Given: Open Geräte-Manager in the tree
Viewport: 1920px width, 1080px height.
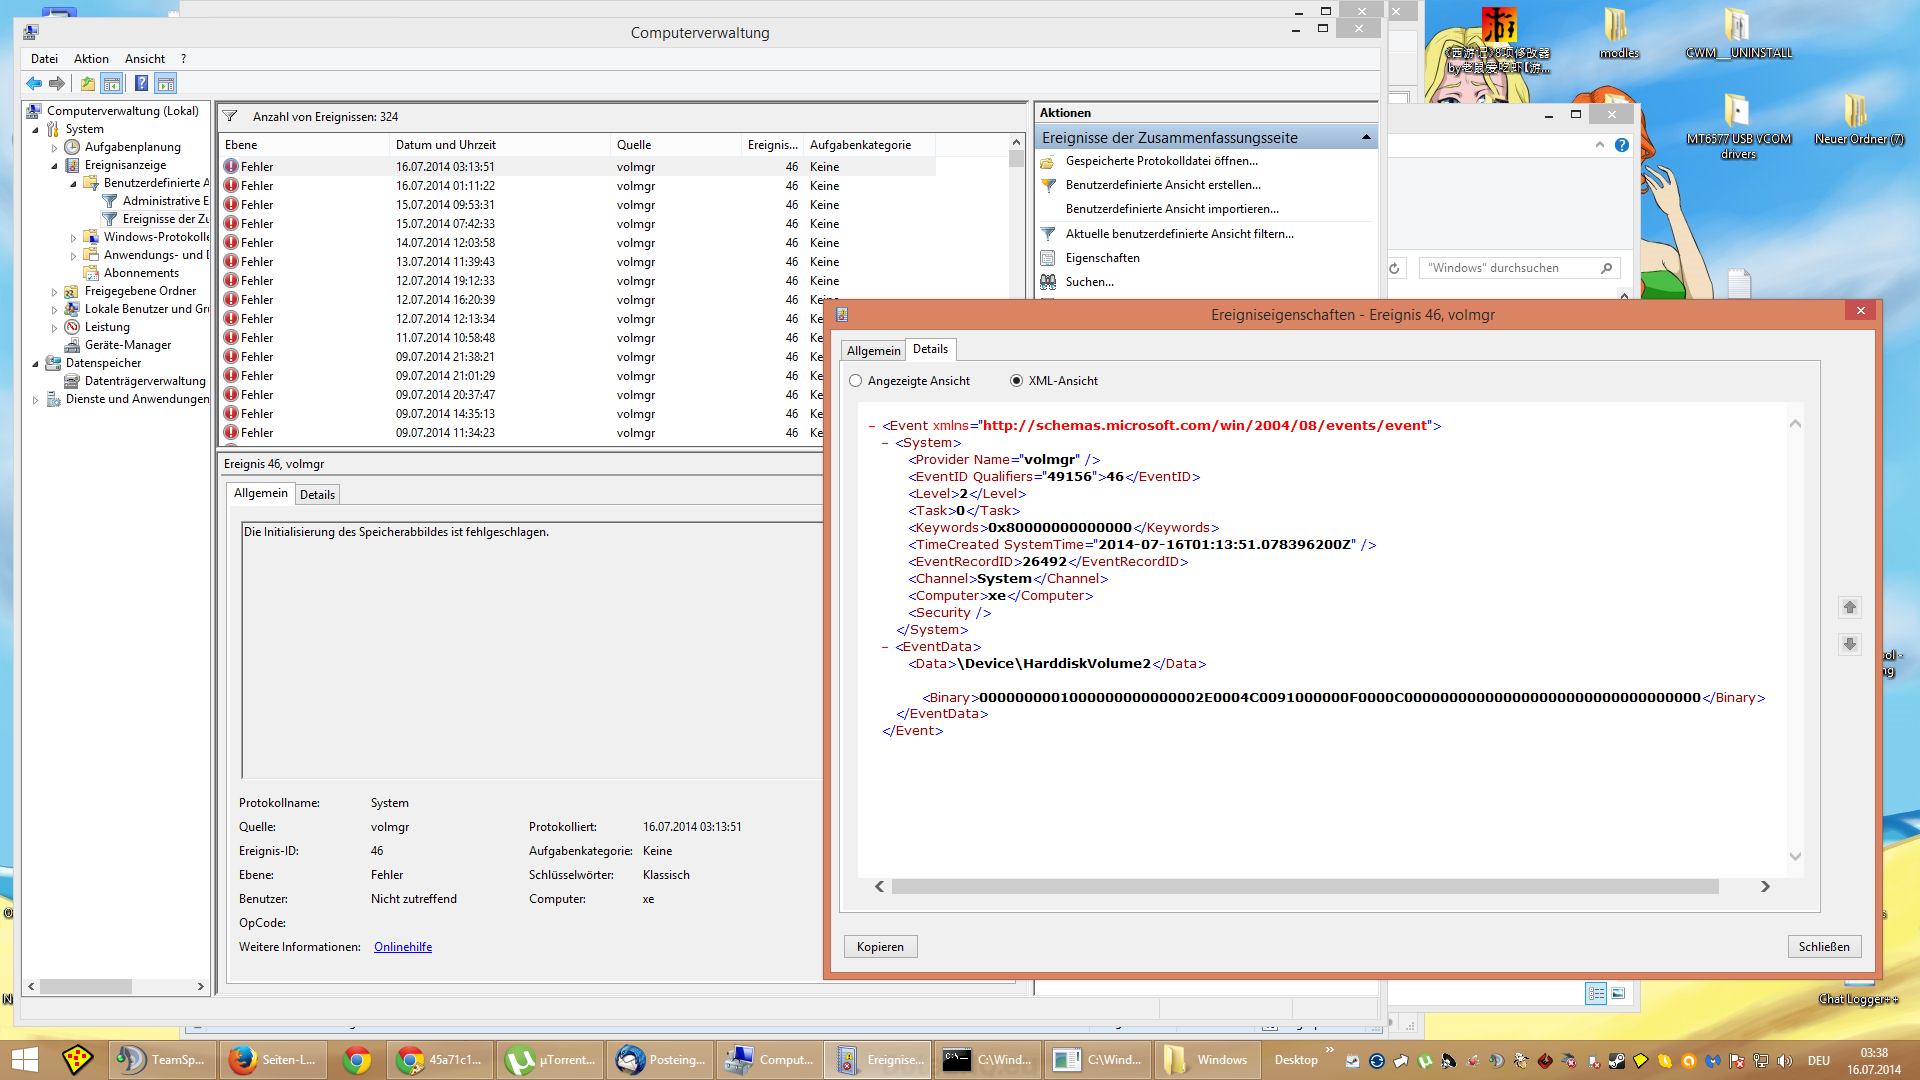Looking at the screenshot, I should pos(127,345).
